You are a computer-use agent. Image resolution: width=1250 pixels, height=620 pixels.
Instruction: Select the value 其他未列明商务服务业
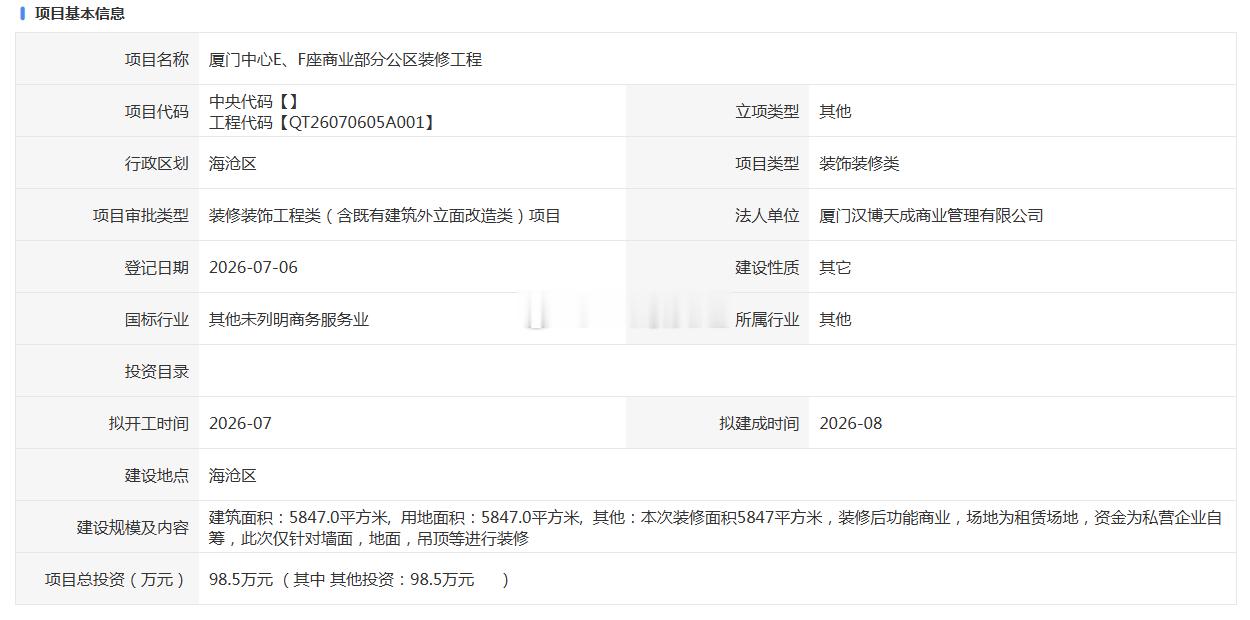click(x=289, y=320)
